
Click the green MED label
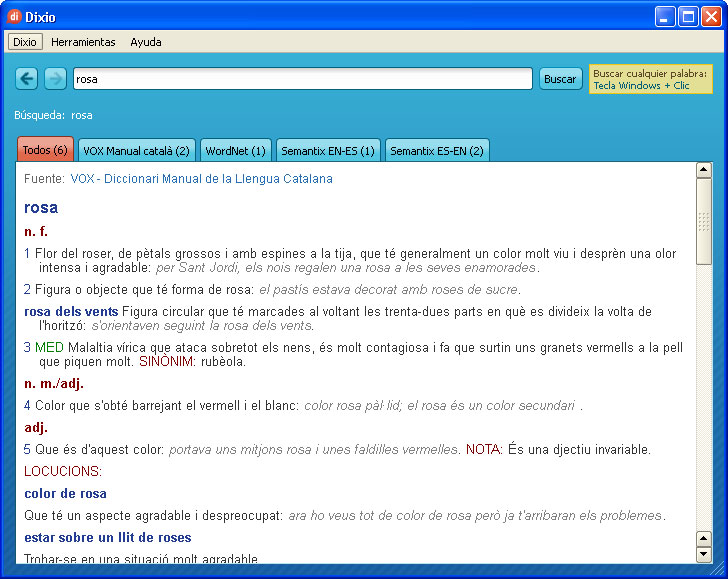pos(49,347)
